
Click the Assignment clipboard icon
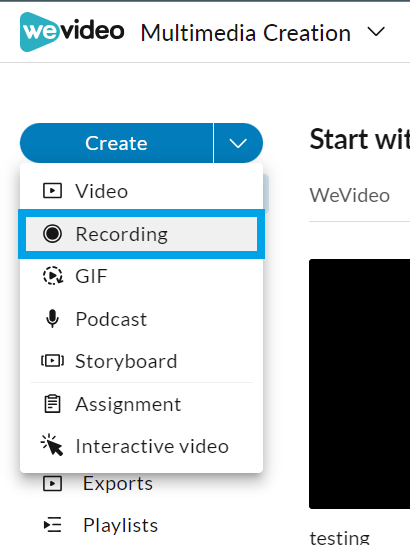(x=52, y=404)
